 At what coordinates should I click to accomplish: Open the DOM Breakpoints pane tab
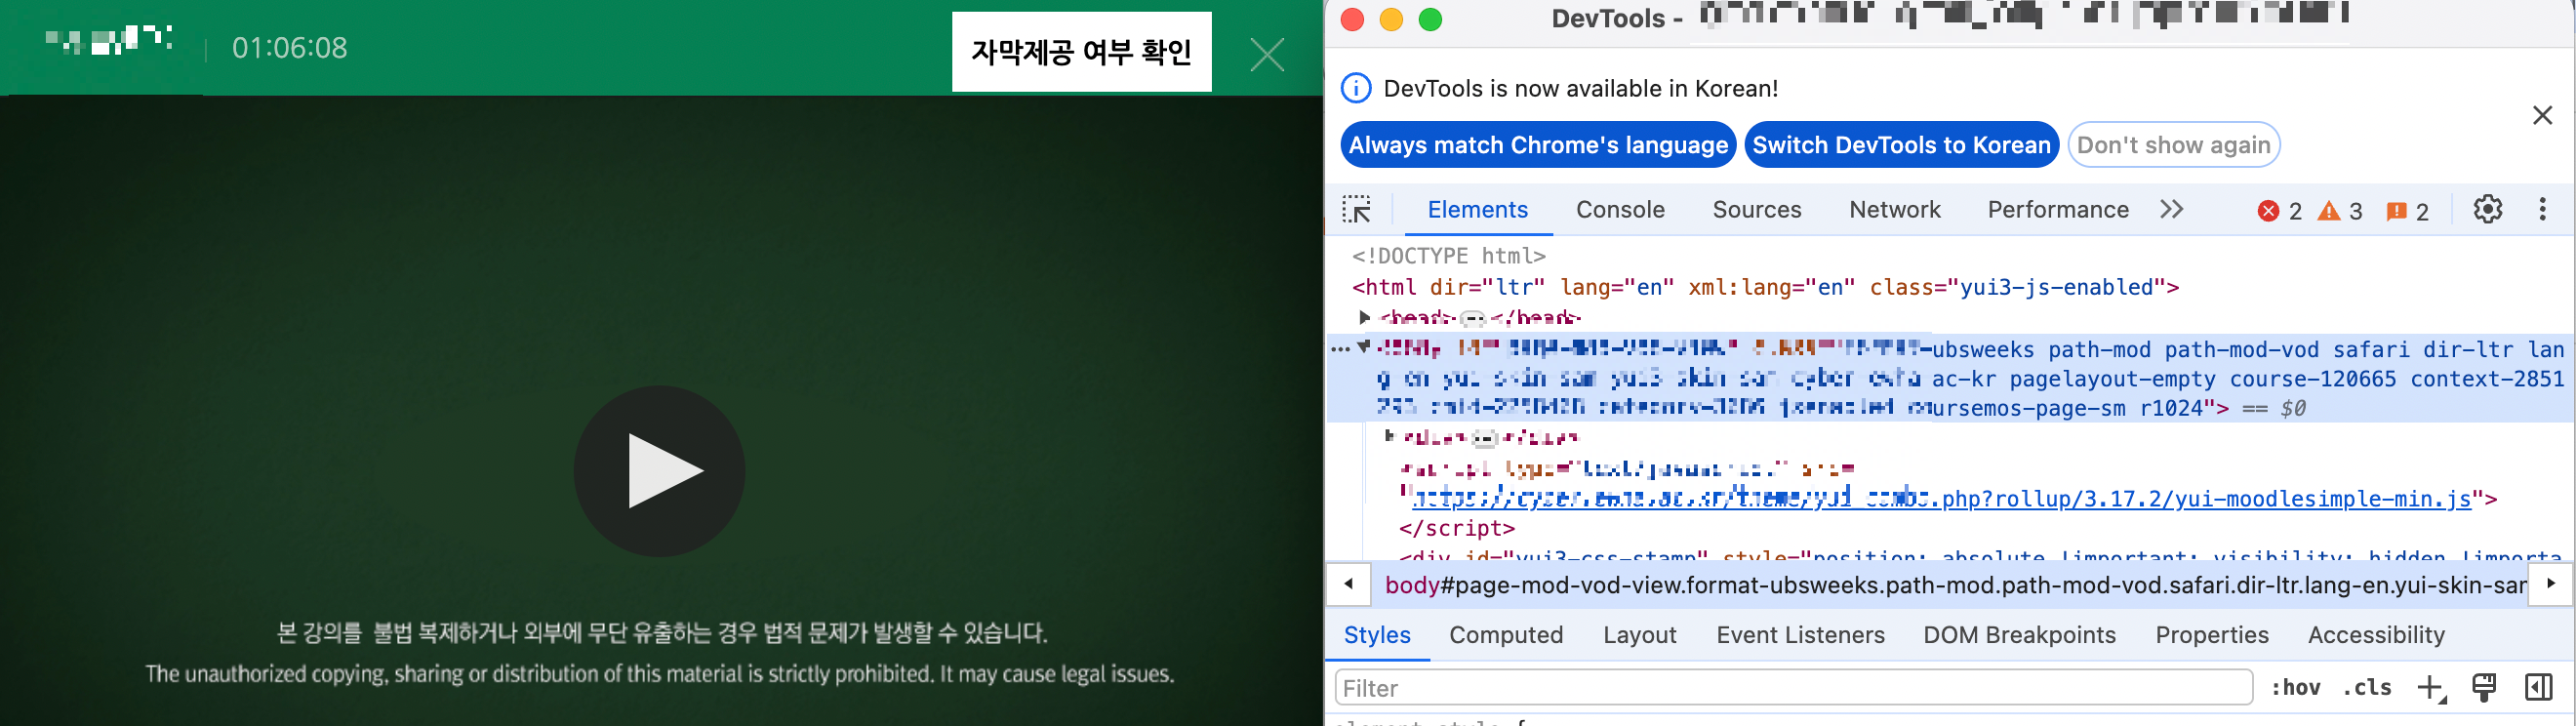click(2019, 635)
